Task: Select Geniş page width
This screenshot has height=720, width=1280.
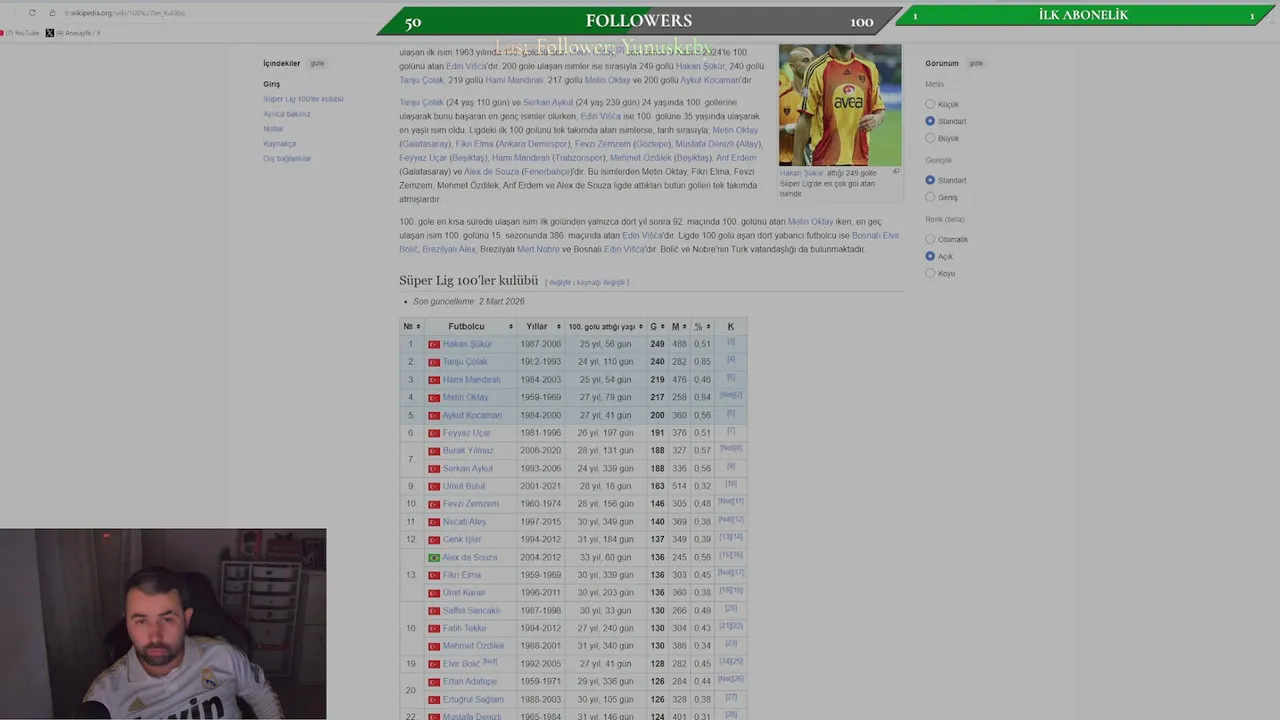Action: [x=930, y=197]
